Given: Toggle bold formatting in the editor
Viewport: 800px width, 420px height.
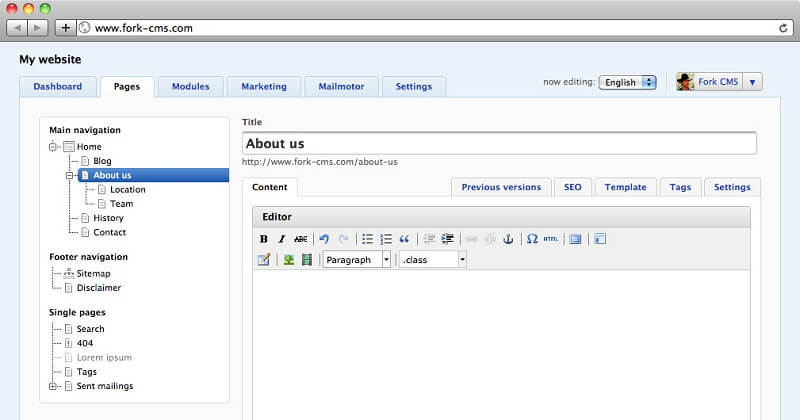Looking at the screenshot, I should point(263,239).
